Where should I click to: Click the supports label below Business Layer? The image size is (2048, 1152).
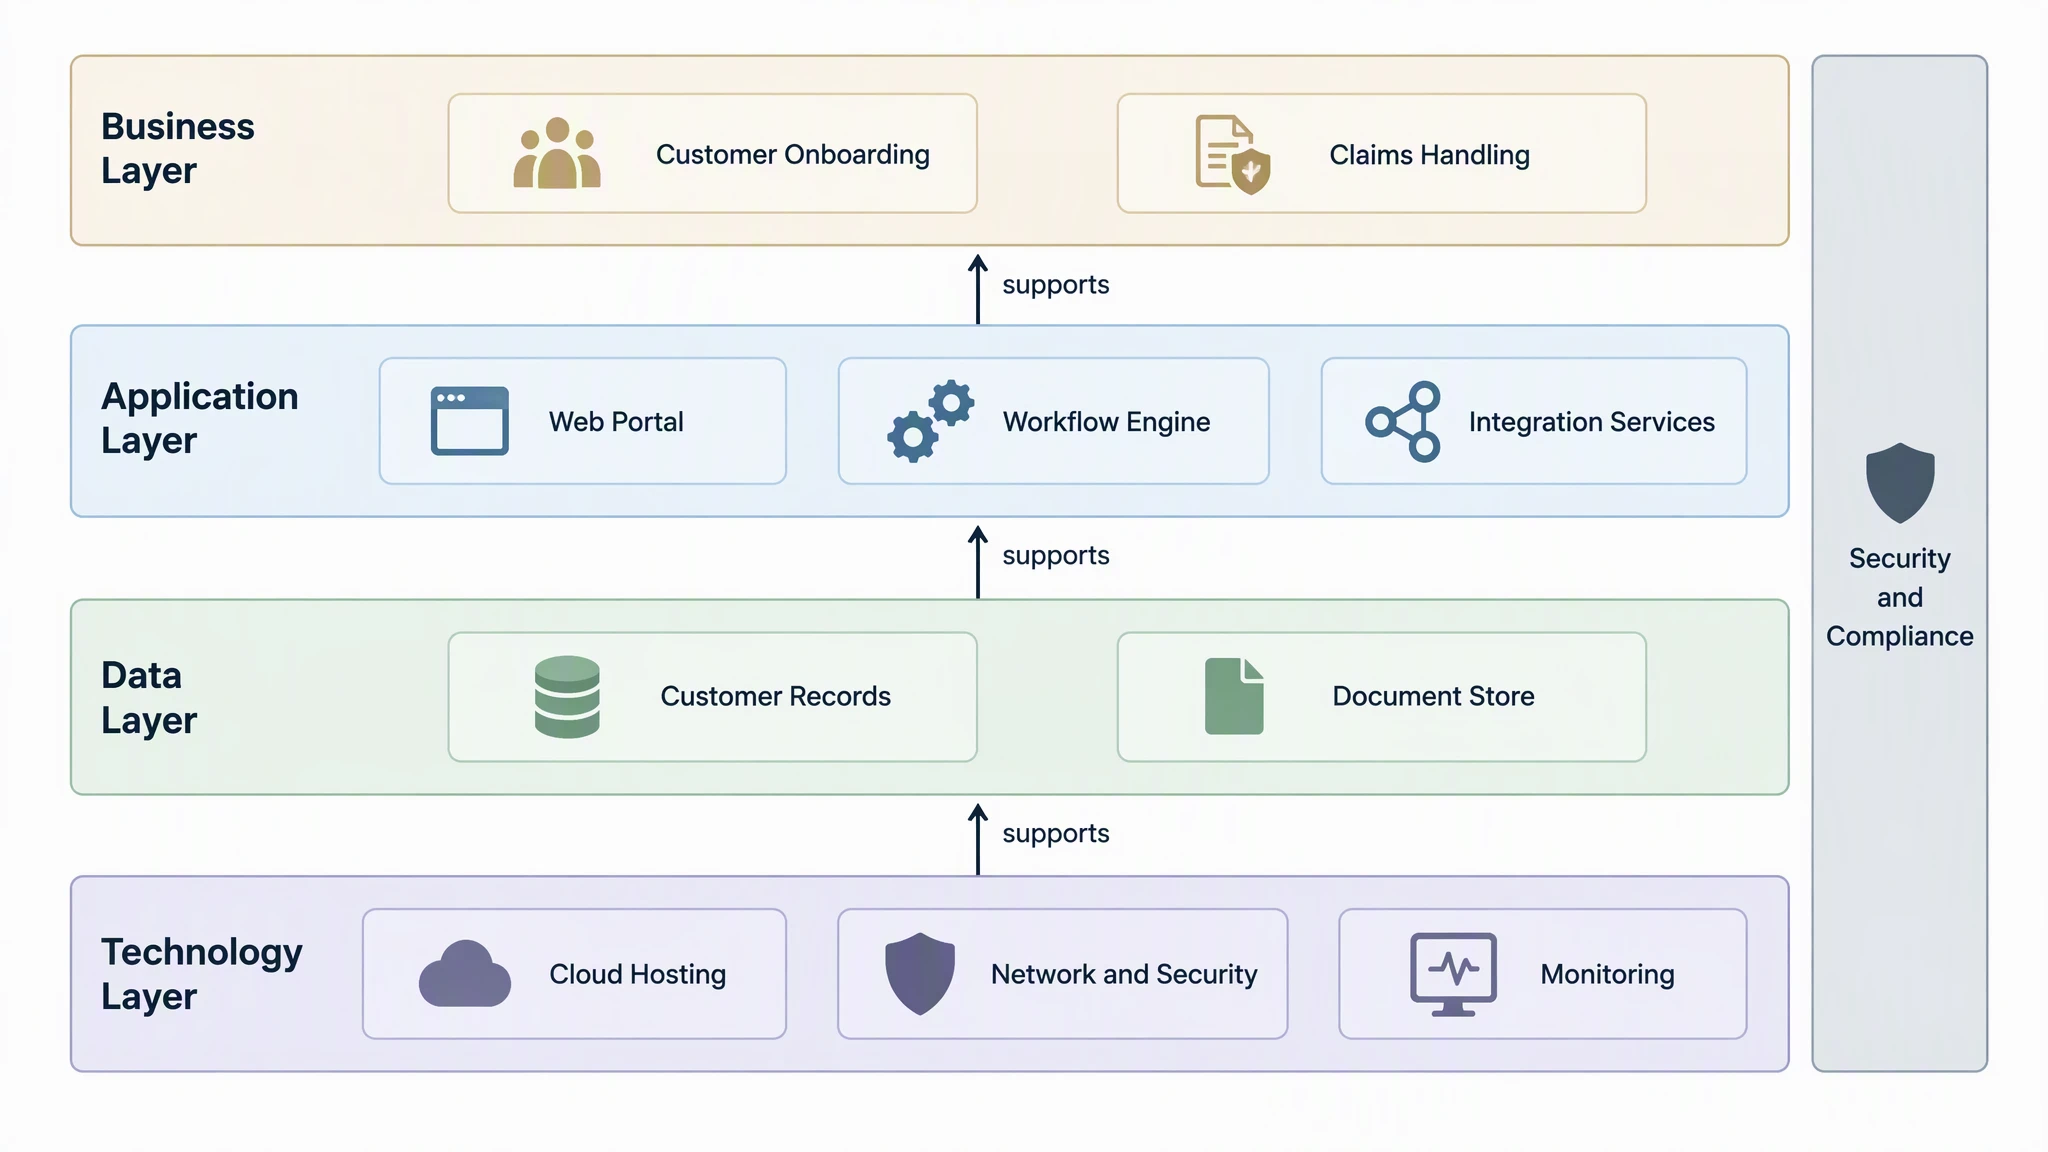(1056, 285)
